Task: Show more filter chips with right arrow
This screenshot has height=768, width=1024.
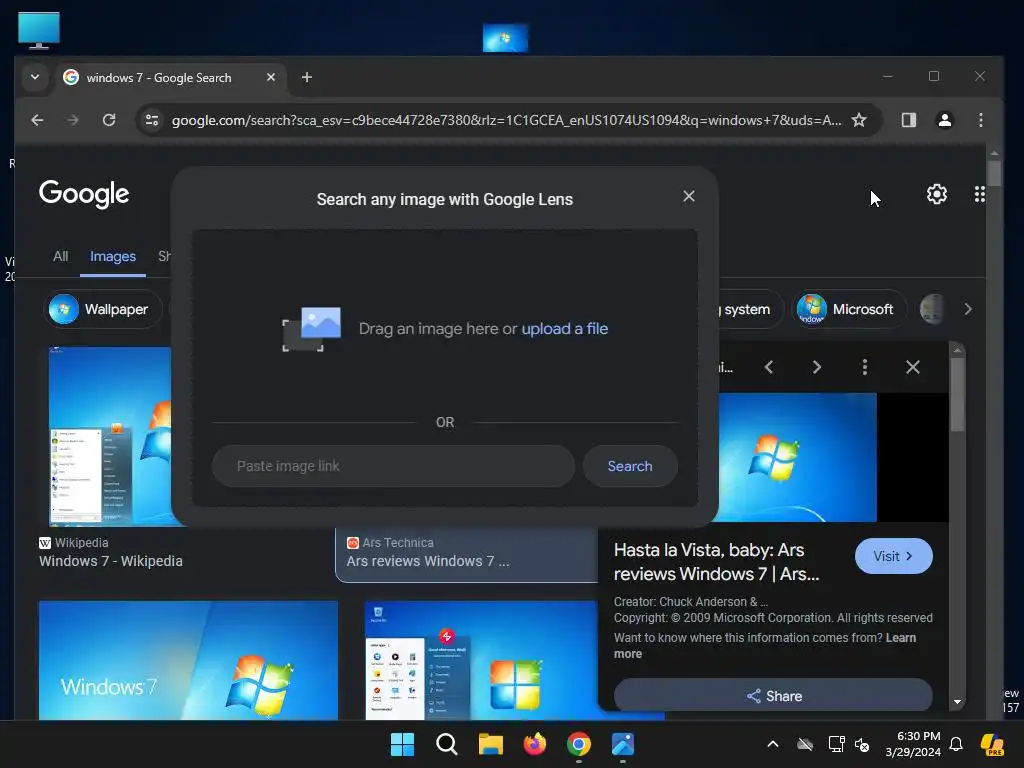Action: [x=967, y=309]
